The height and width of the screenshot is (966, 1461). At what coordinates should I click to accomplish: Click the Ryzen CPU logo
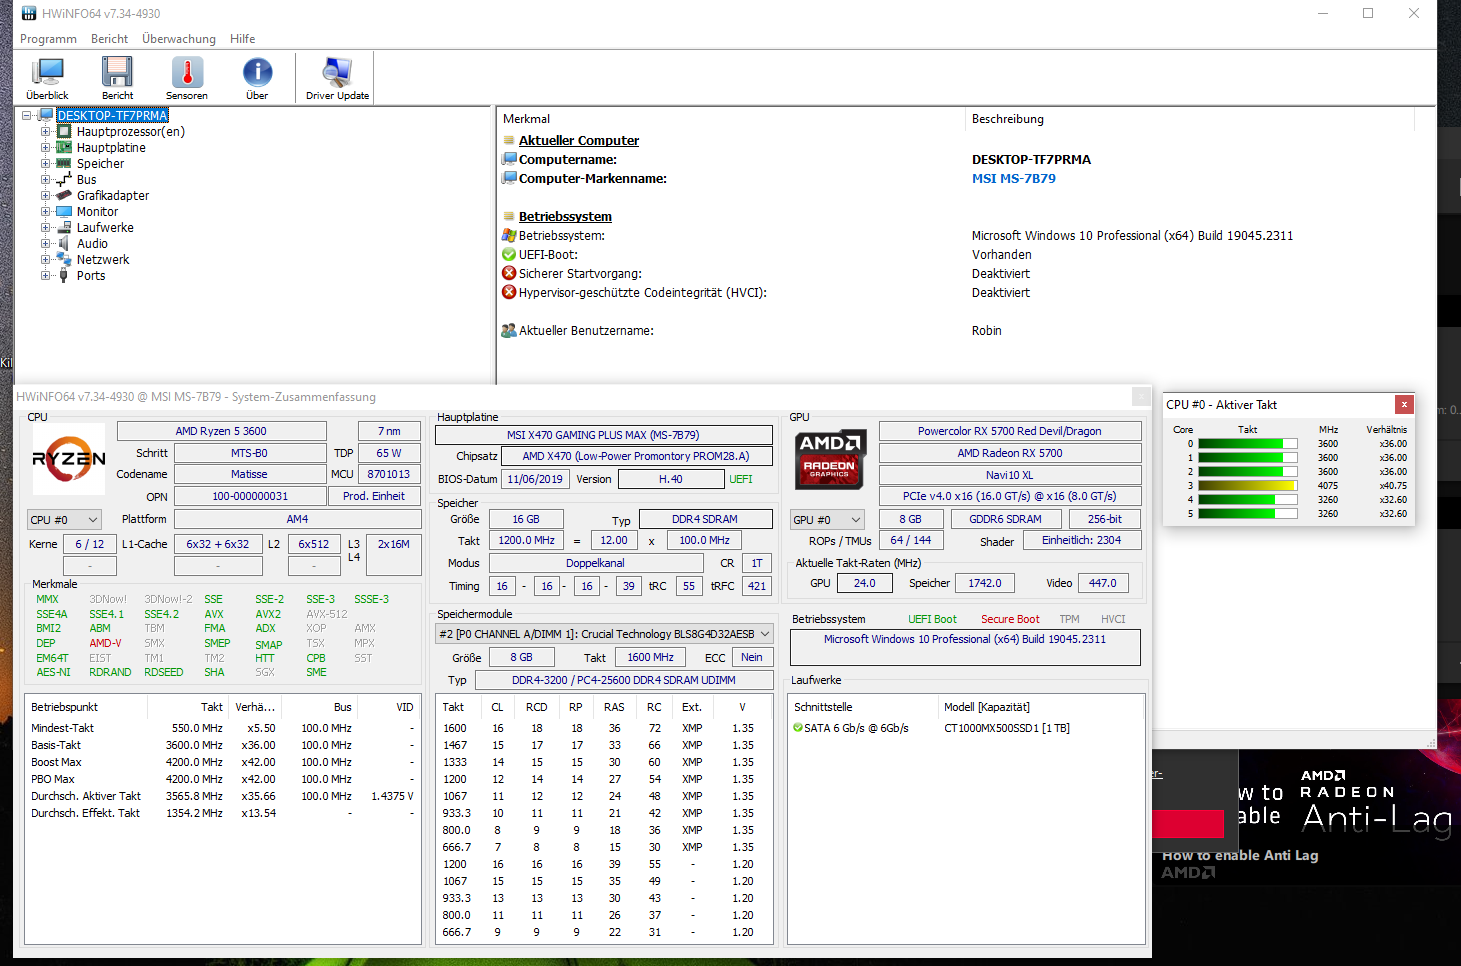point(69,459)
